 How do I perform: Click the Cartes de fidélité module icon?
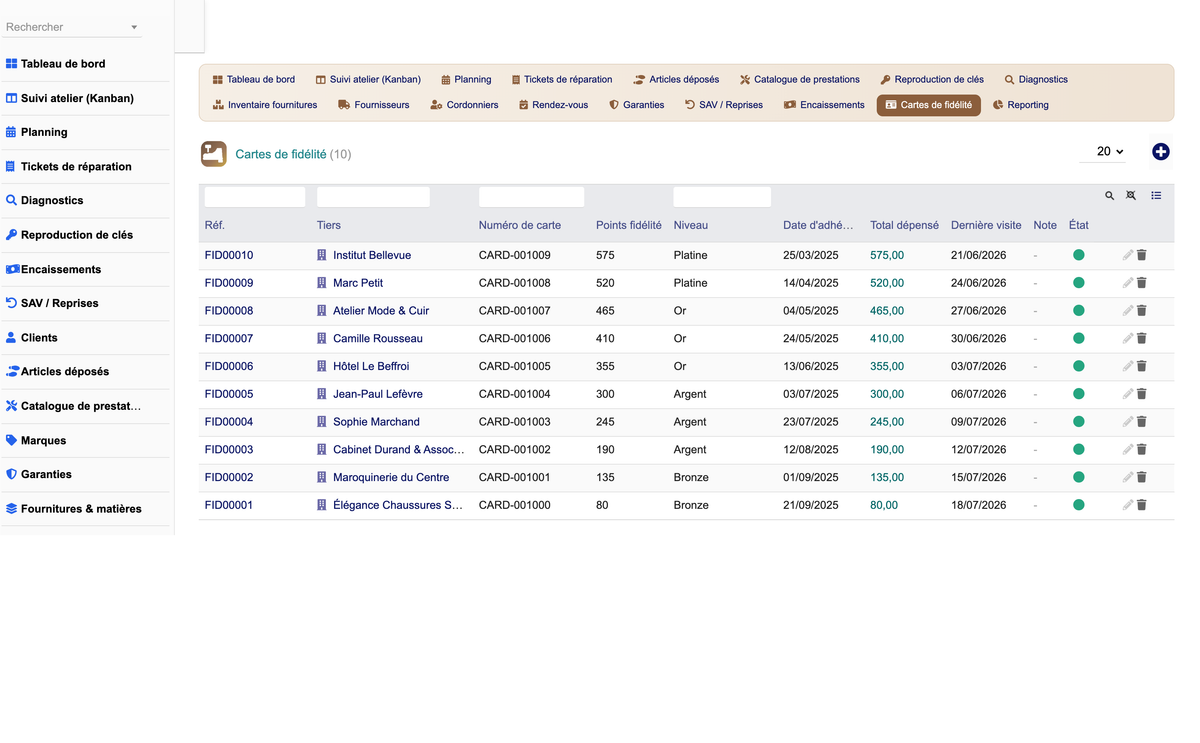pyautogui.click(x=214, y=154)
